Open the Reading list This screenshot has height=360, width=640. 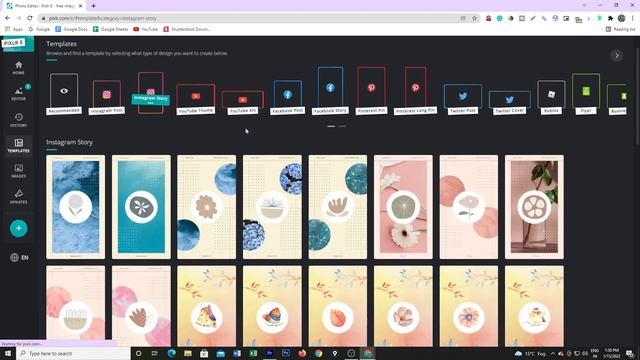coord(620,29)
